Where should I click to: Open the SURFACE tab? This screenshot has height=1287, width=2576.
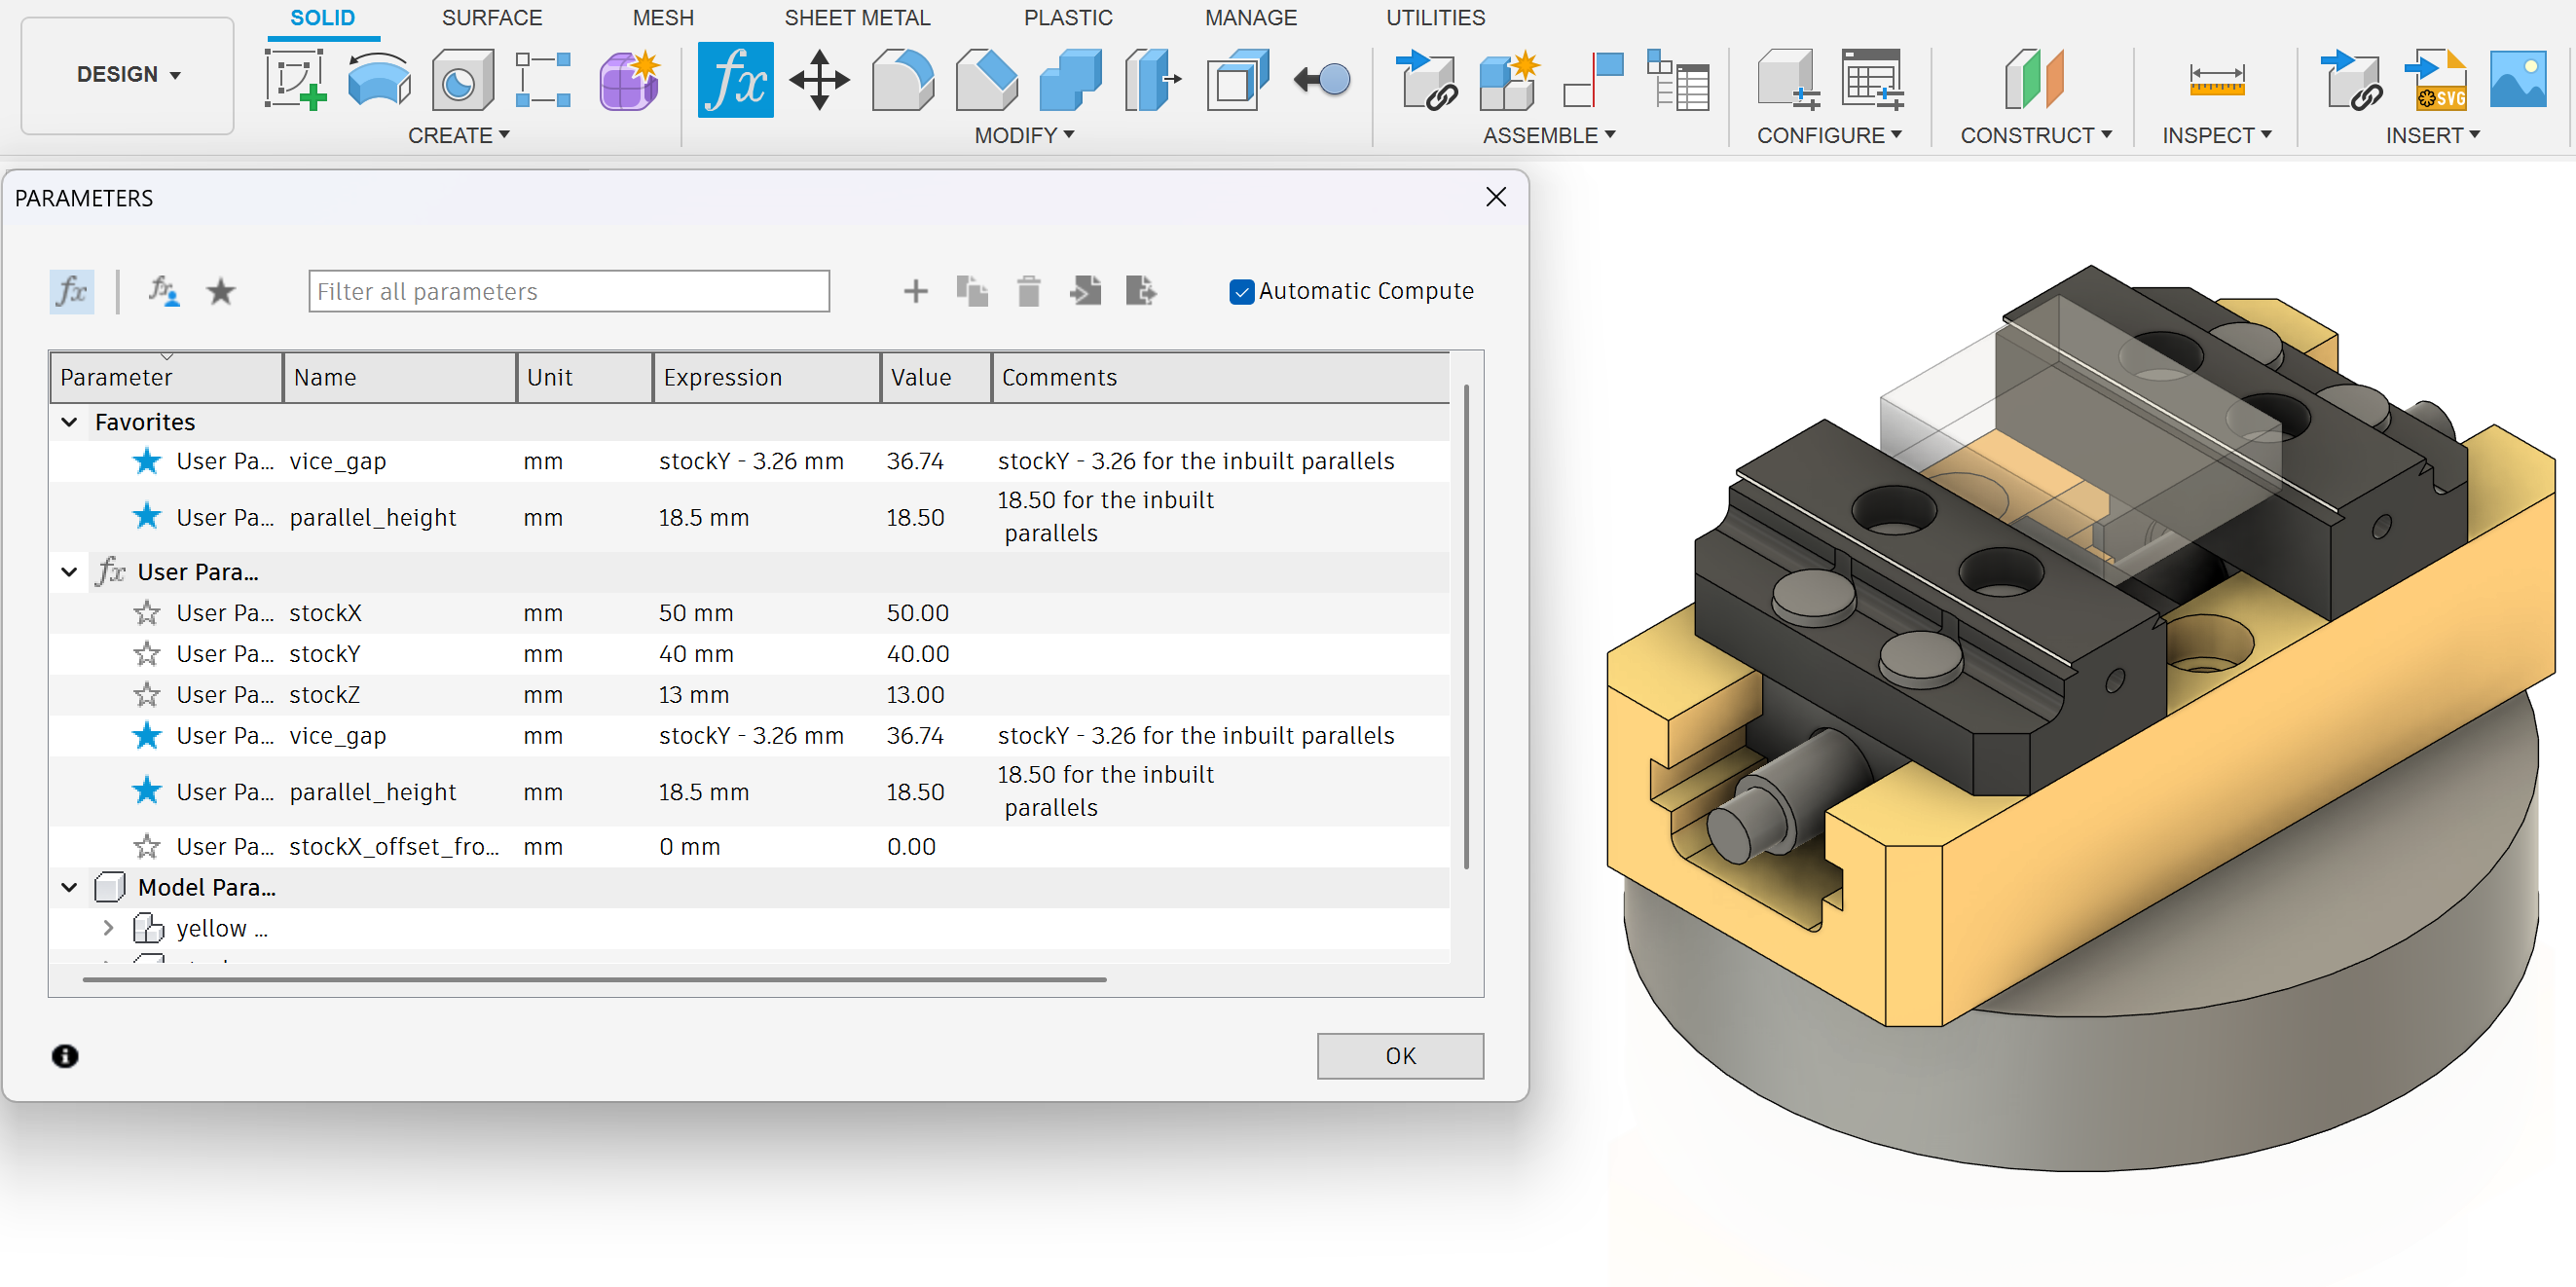point(491,18)
